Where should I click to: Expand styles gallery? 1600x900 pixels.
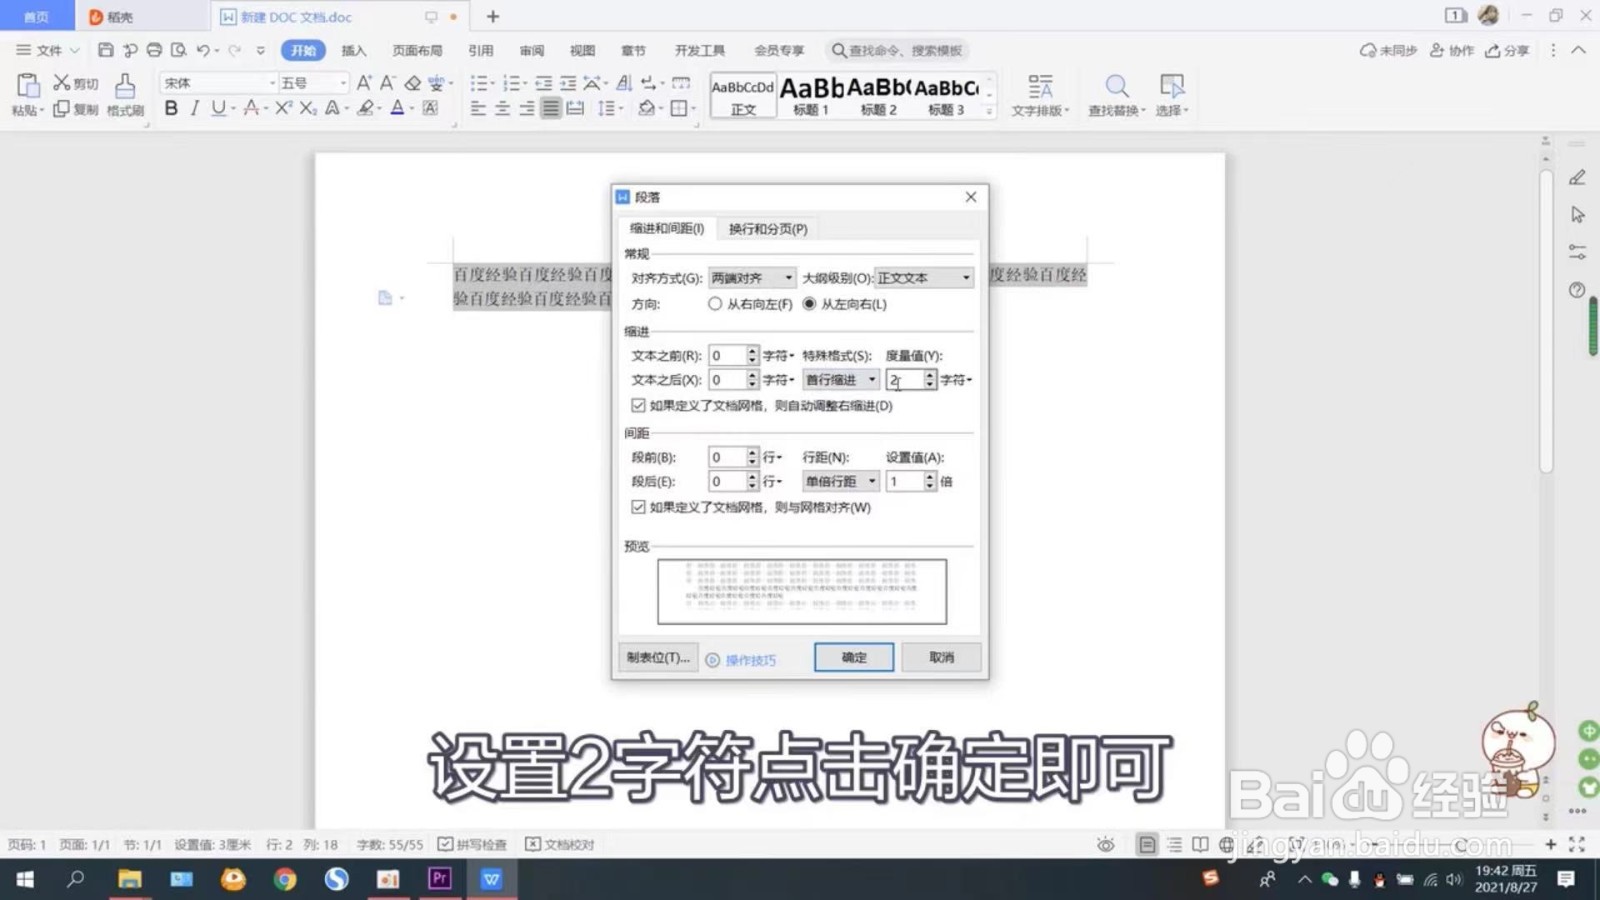(989, 111)
